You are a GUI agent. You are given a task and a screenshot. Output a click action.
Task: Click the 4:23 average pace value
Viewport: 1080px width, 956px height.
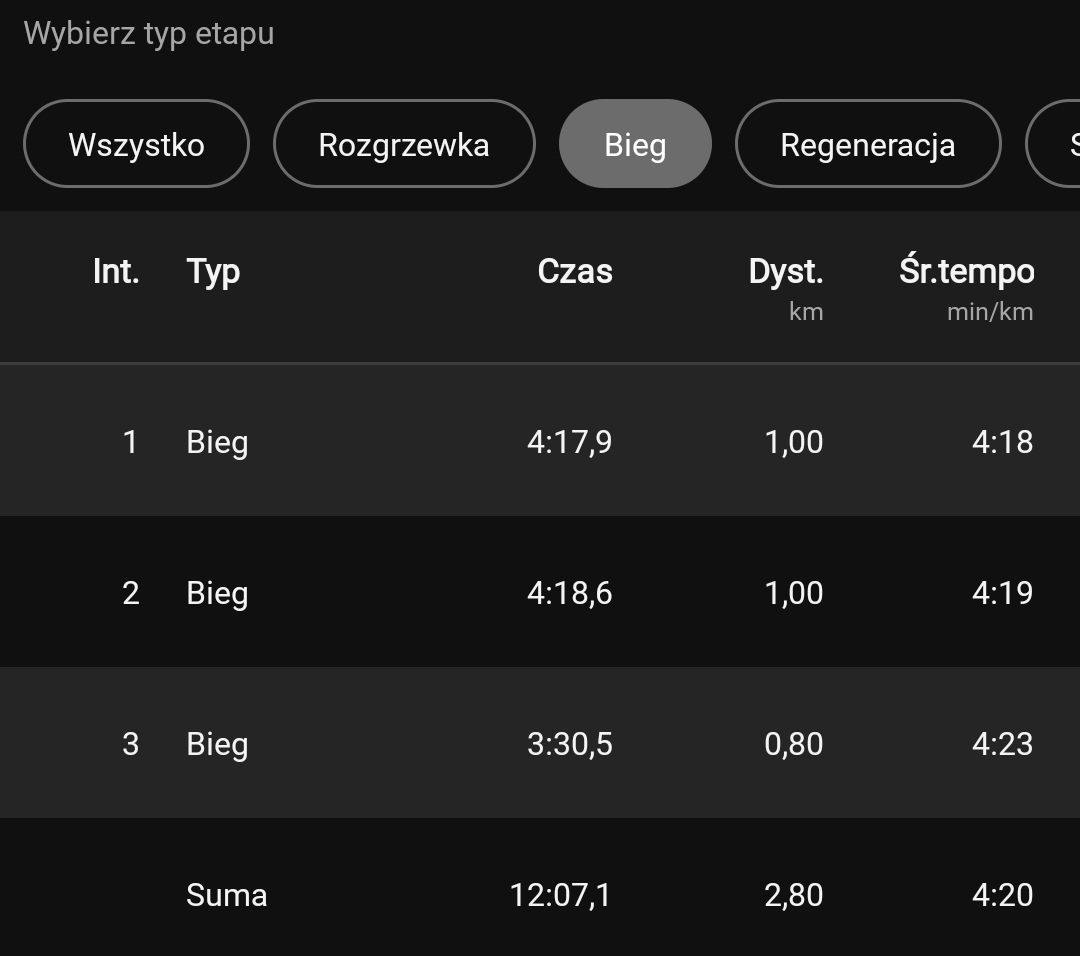tap(1002, 744)
